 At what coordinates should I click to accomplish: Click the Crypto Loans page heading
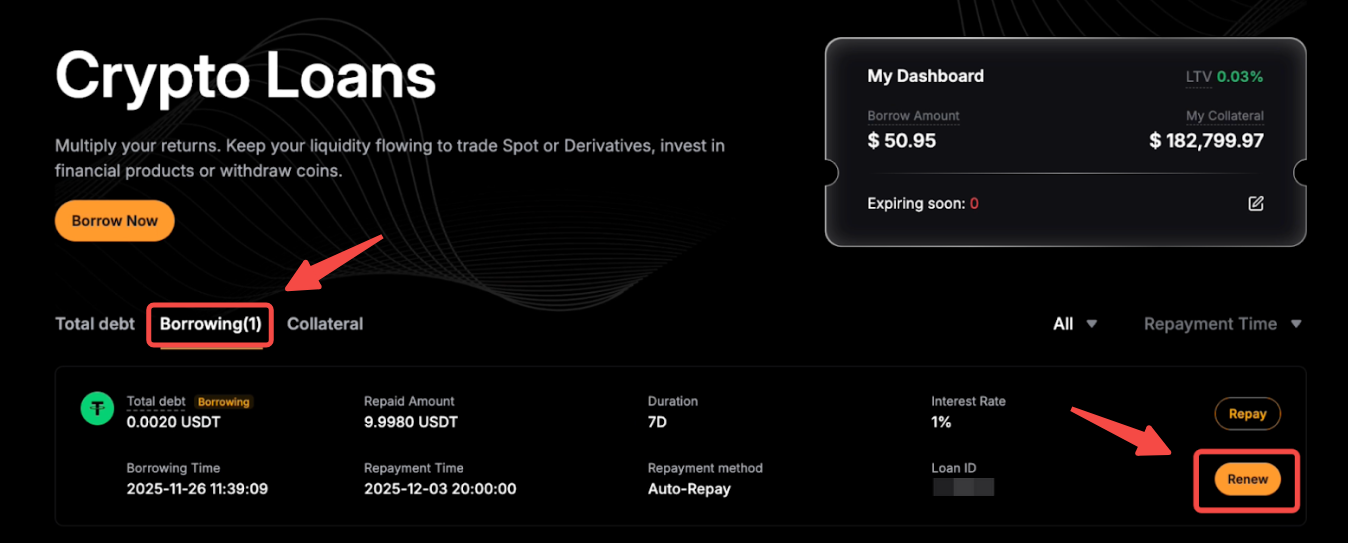[246, 75]
